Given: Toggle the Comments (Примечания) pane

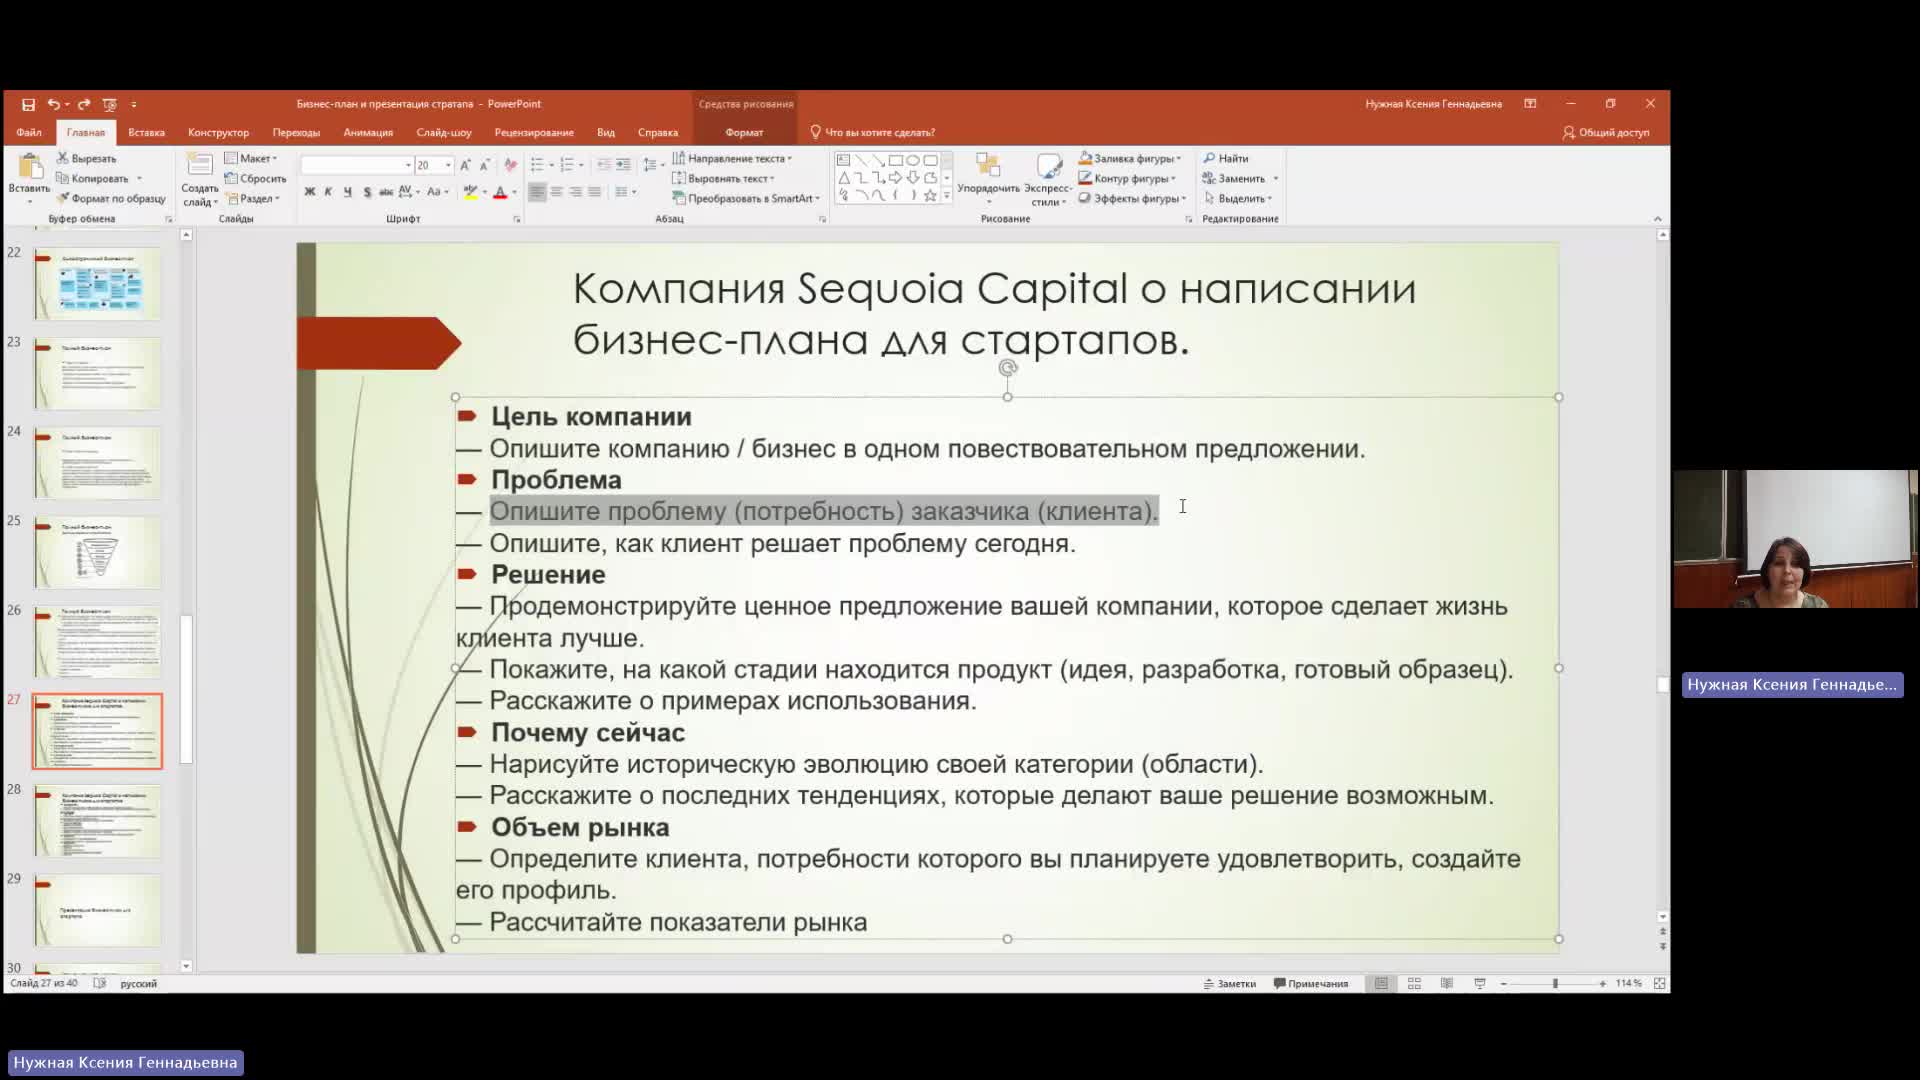Looking at the screenshot, I should (1311, 984).
